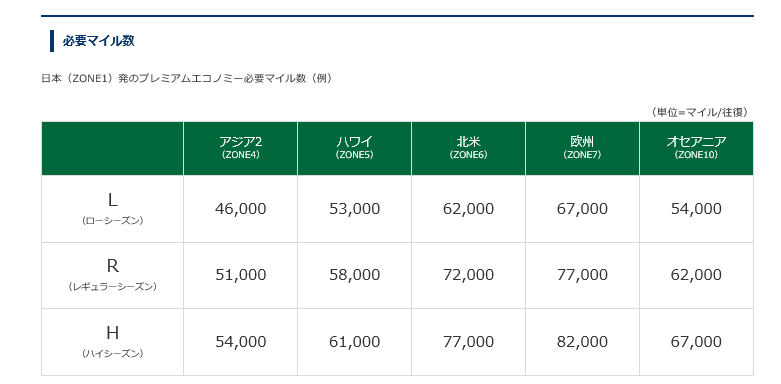Click the 54,000 Oceania low season cell
Image resolution: width=781 pixels, height=384 pixels.
(696, 209)
